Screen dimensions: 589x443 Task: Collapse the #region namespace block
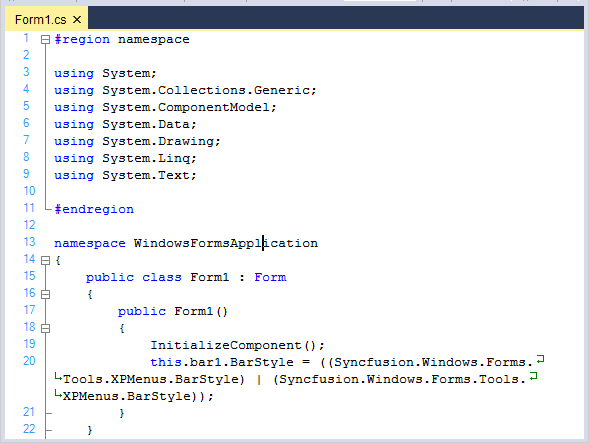pyautogui.click(x=45, y=39)
